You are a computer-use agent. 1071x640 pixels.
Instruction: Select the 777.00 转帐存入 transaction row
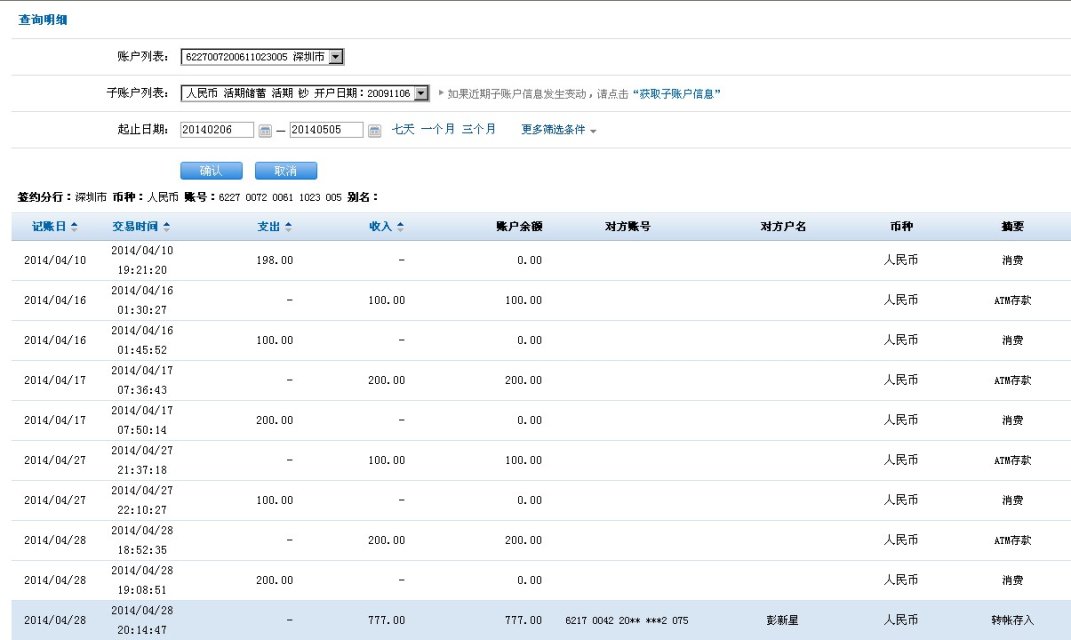click(540, 620)
